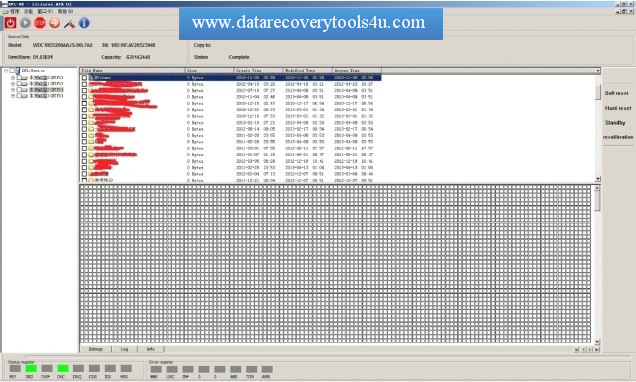This screenshot has width=636, height=382.
Task: Click the gray play toolbar icon
Action: click(x=26, y=23)
